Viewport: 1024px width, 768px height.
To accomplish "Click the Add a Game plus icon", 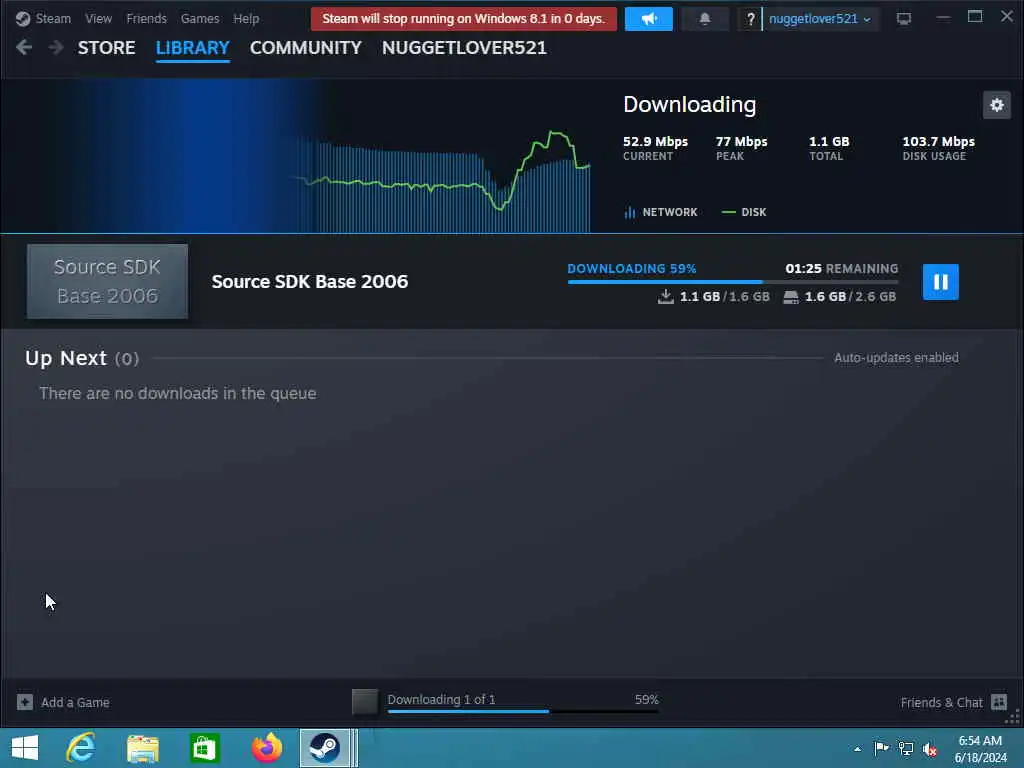I will pos(25,702).
